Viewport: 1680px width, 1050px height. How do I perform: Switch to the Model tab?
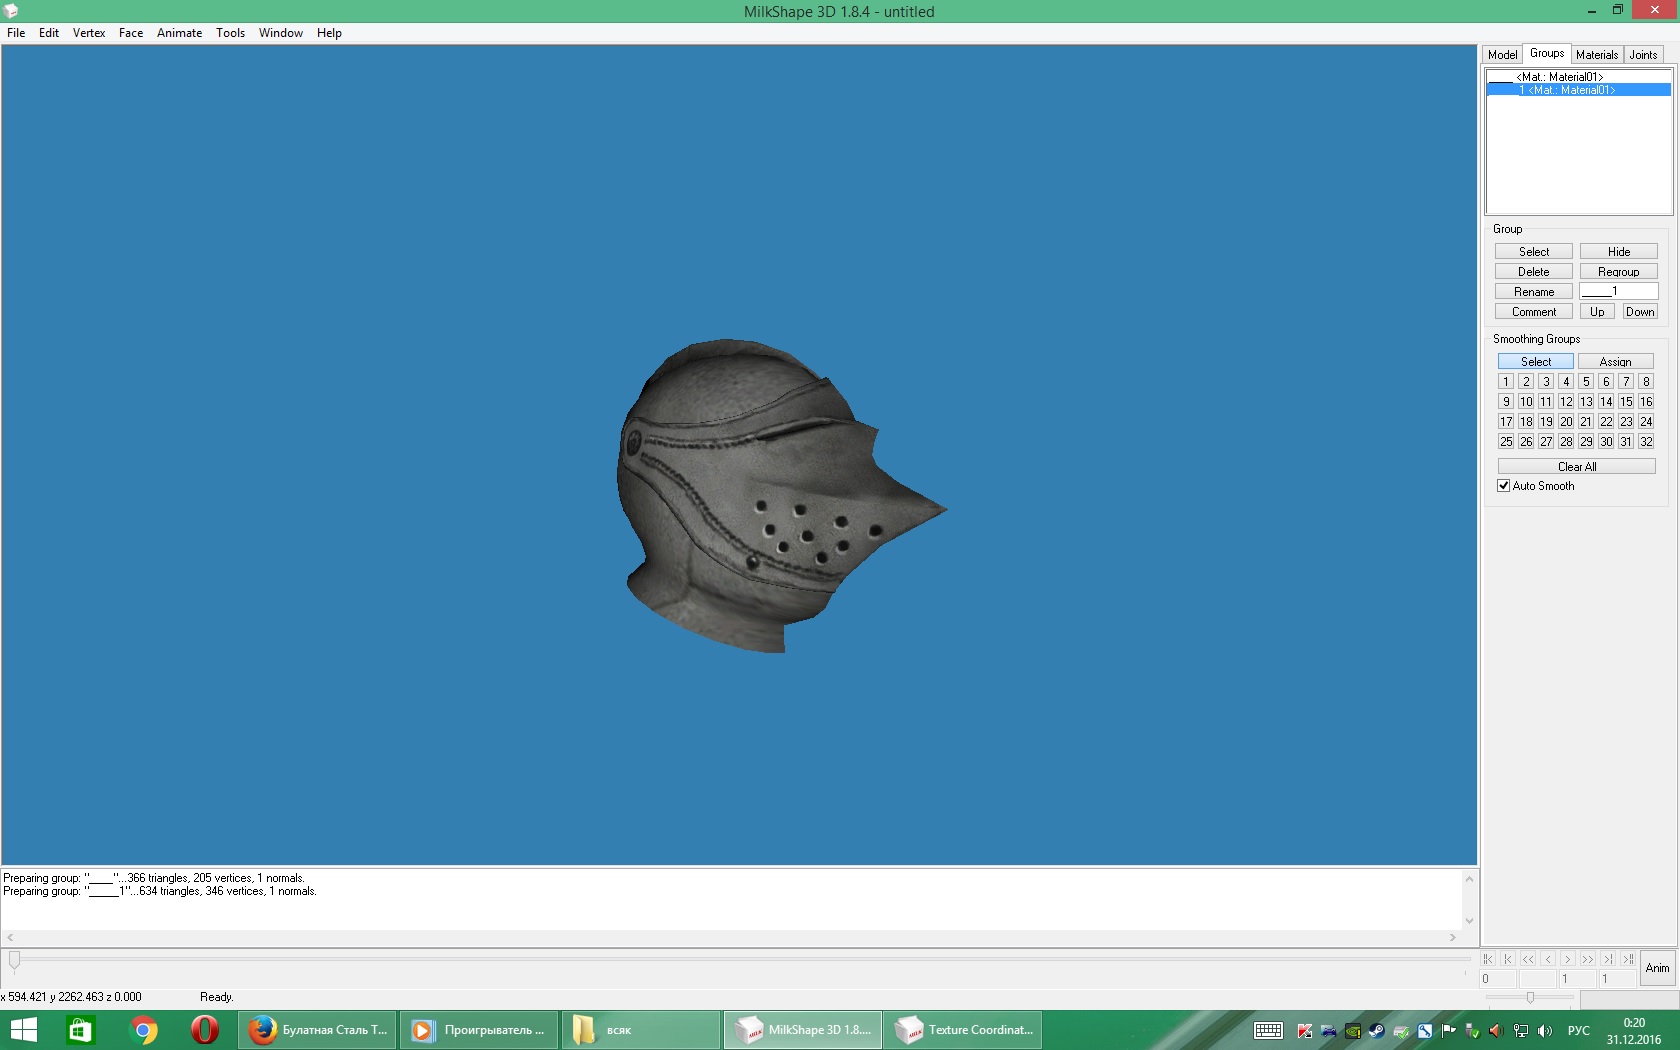(x=1502, y=55)
